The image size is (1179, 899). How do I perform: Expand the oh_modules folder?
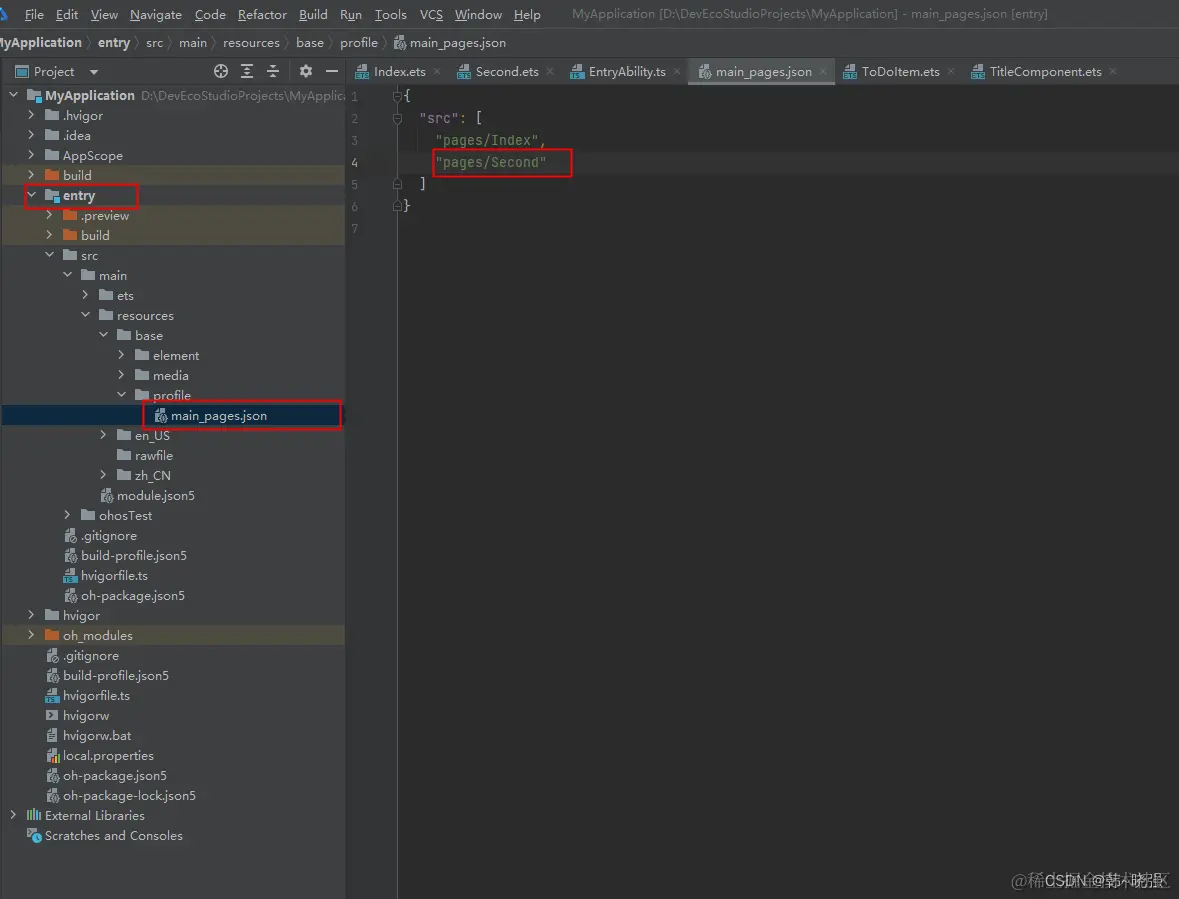31,634
